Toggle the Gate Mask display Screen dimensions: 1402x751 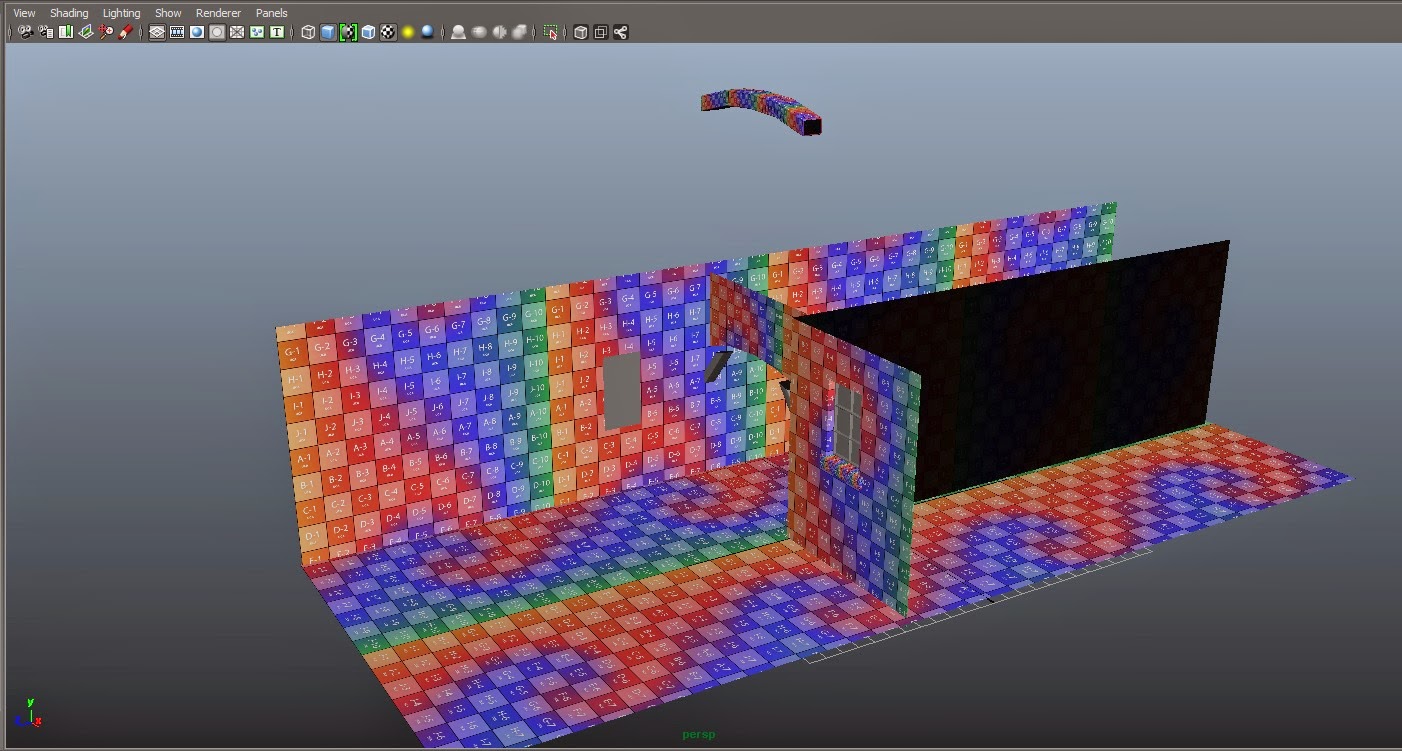tap(217, 32)
